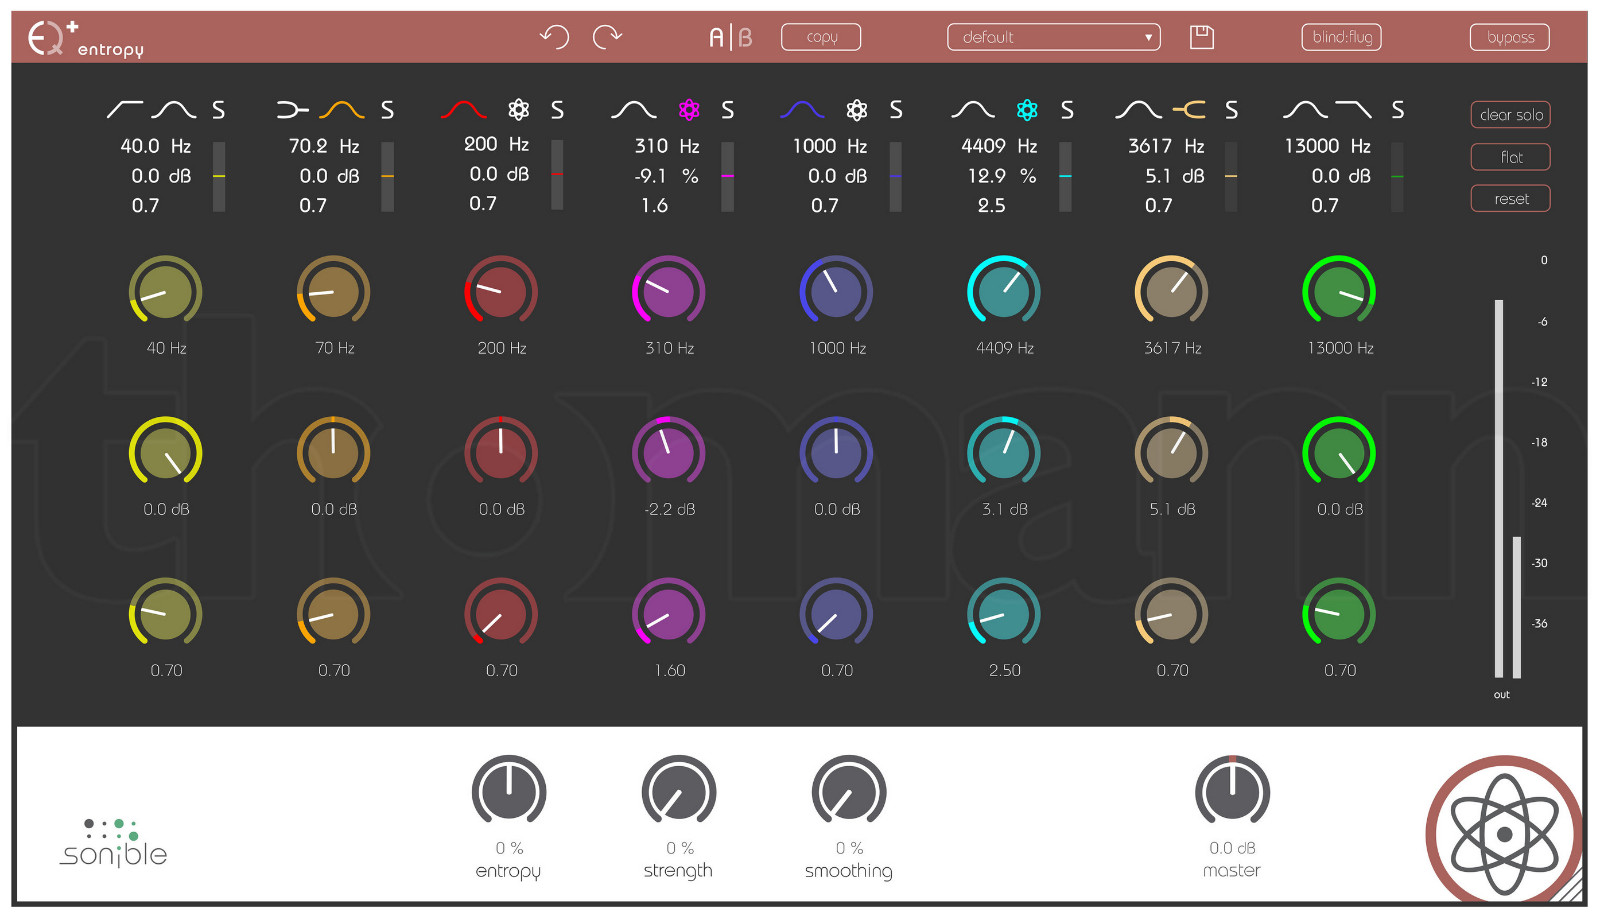Screen dimensions: 1600x915
Task: Select the high-shelf filter icon on 13000 Hz band
Action: pyautogui.click(x=1353, y=110)
